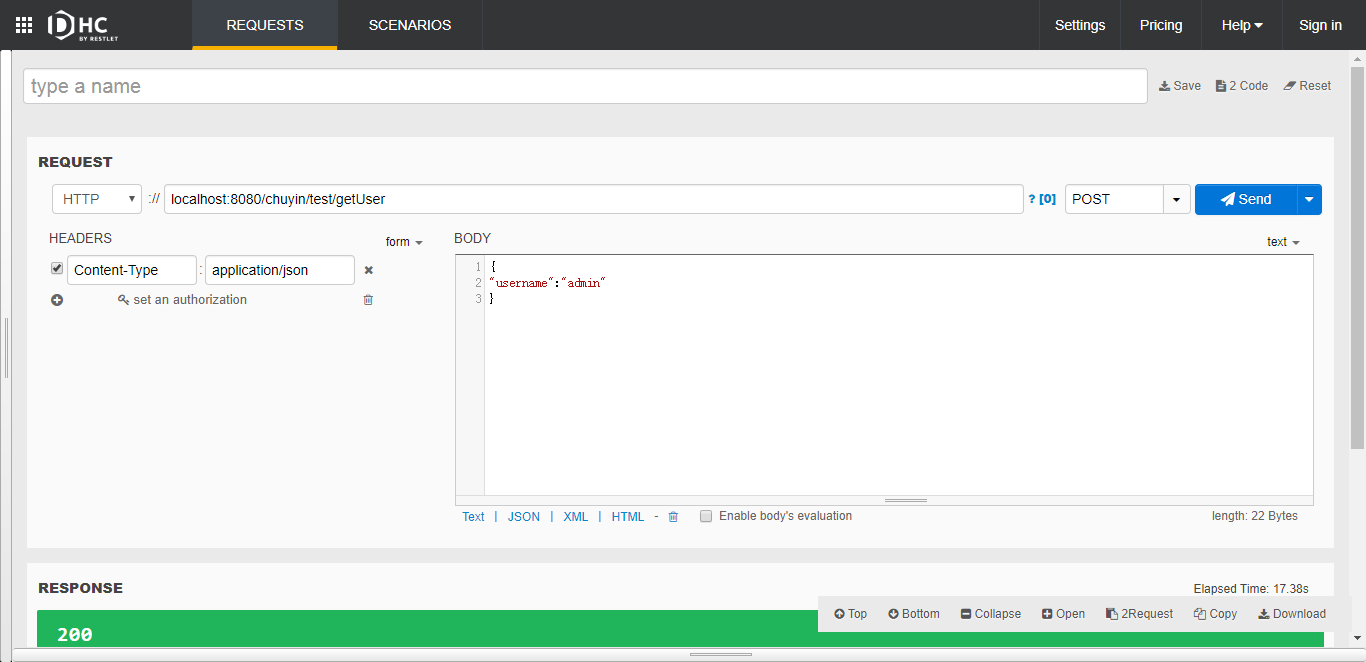This screenshot has width=1366, height=662.
Task: Toggle the Content-Type header checkbox
Action: (57, 269)
